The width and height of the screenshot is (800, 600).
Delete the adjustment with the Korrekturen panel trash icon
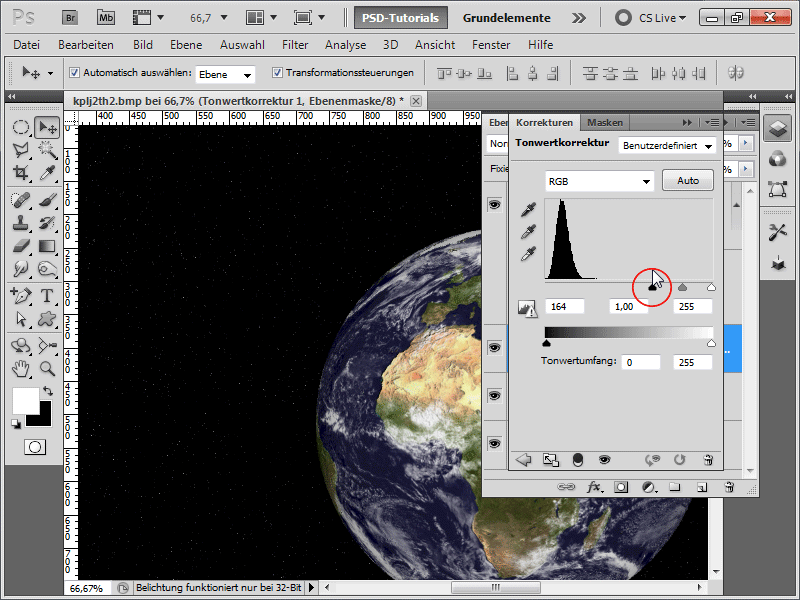tap(708, 460)
